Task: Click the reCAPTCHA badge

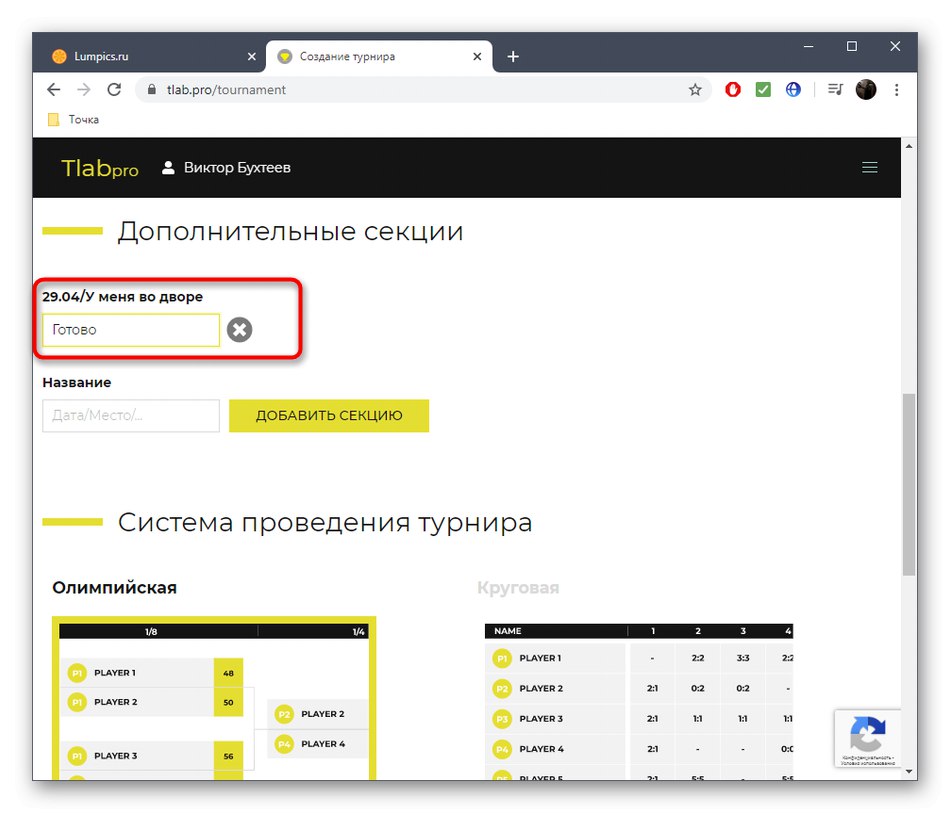Action: [868, 738]
